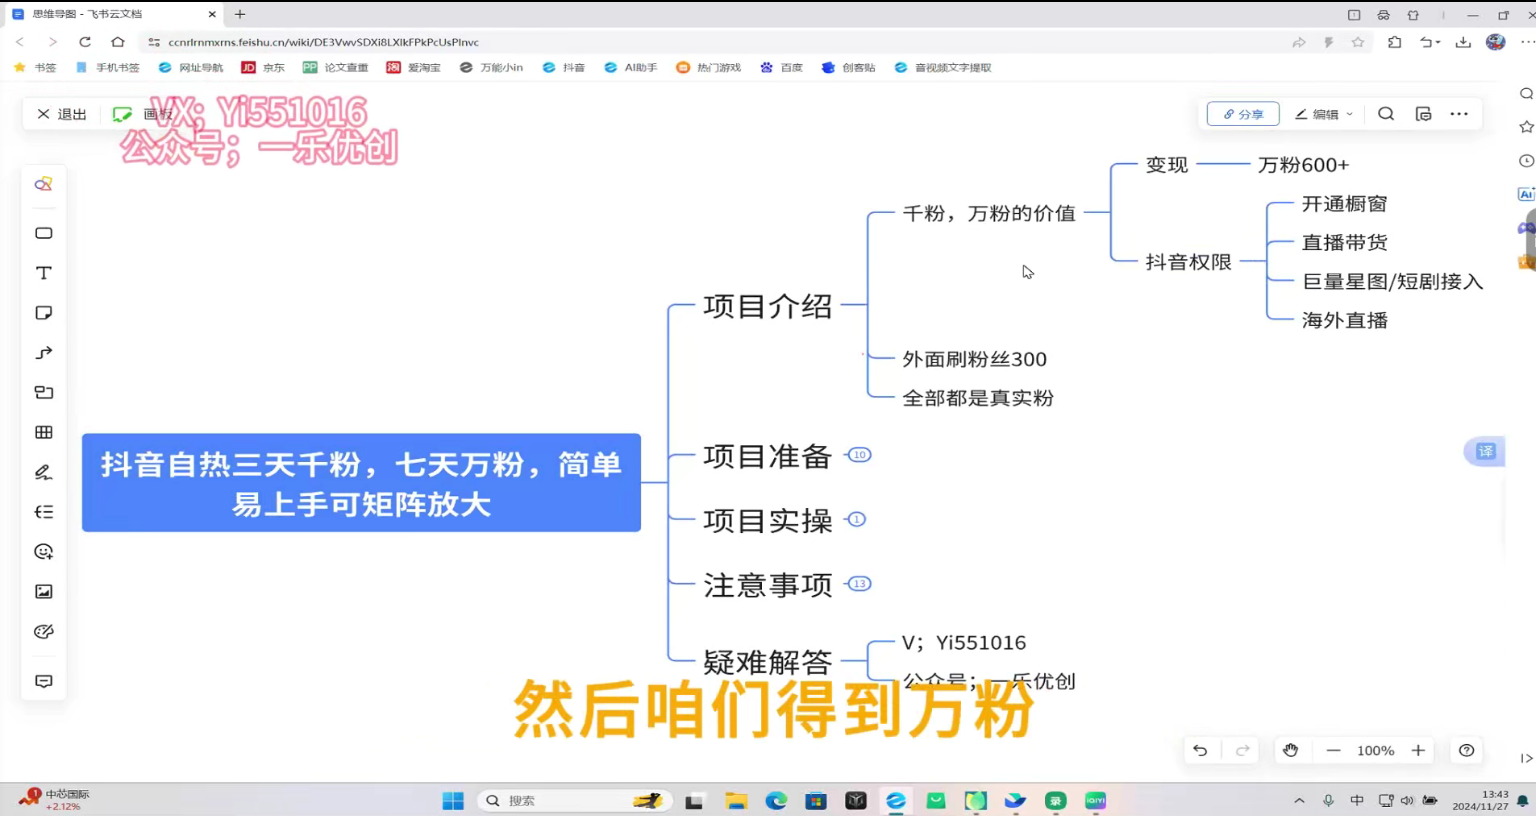
Task: Open the 画板 board icon
Action: point(123,114)
